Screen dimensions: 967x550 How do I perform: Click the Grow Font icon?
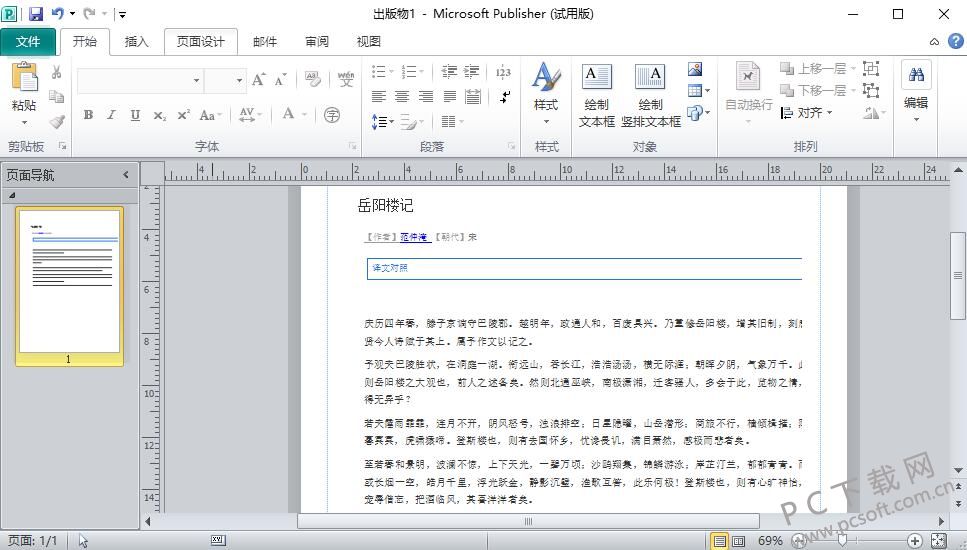tap(258, 80)
